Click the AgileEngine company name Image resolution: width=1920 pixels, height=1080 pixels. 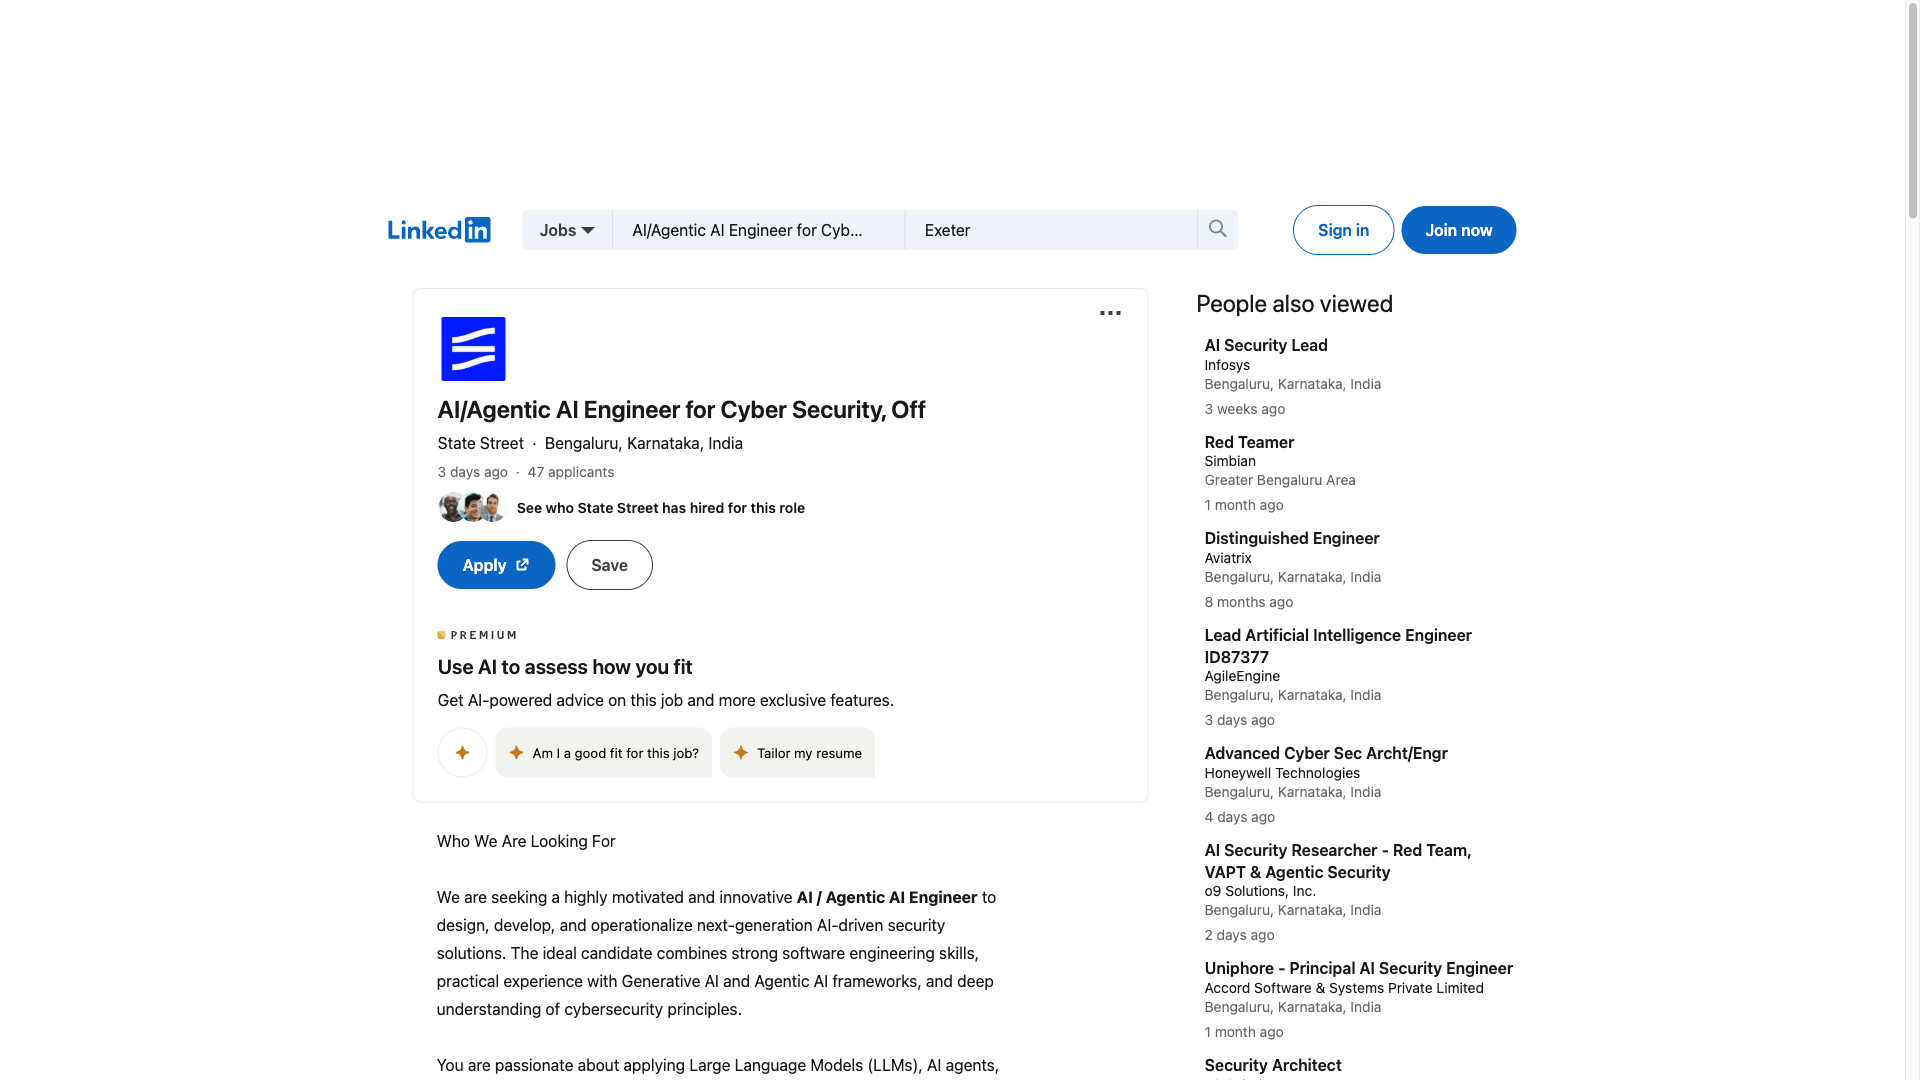pyautogui.click(x=1242, y=676)
